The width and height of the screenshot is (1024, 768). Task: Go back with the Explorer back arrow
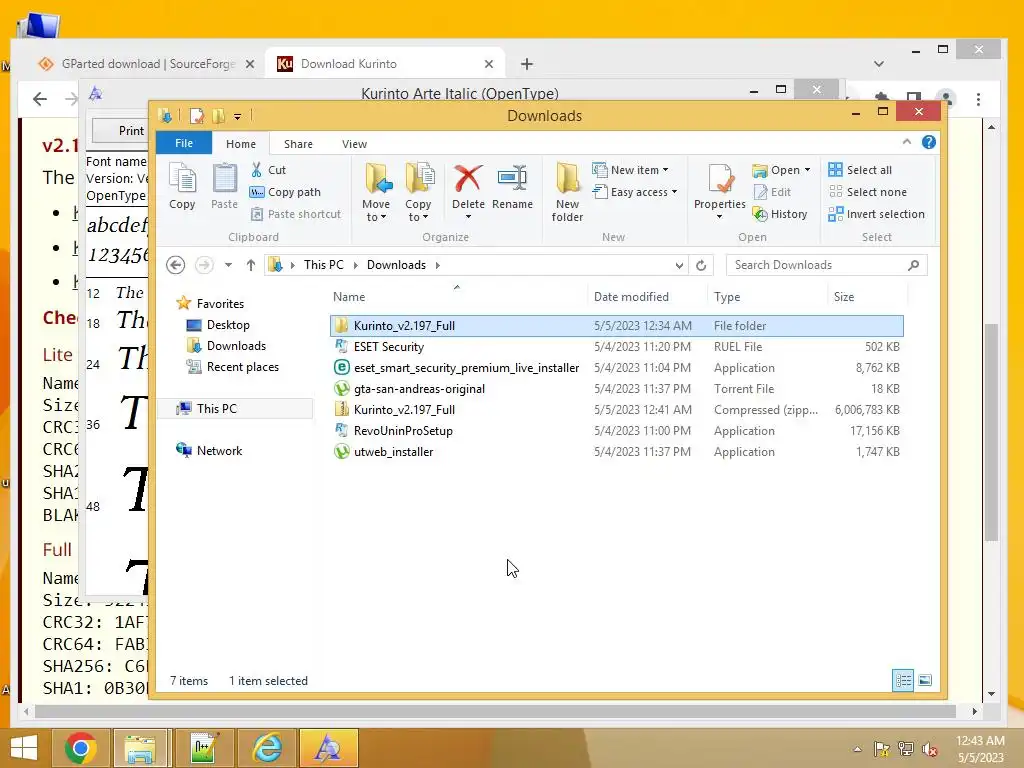pos(175,264)
